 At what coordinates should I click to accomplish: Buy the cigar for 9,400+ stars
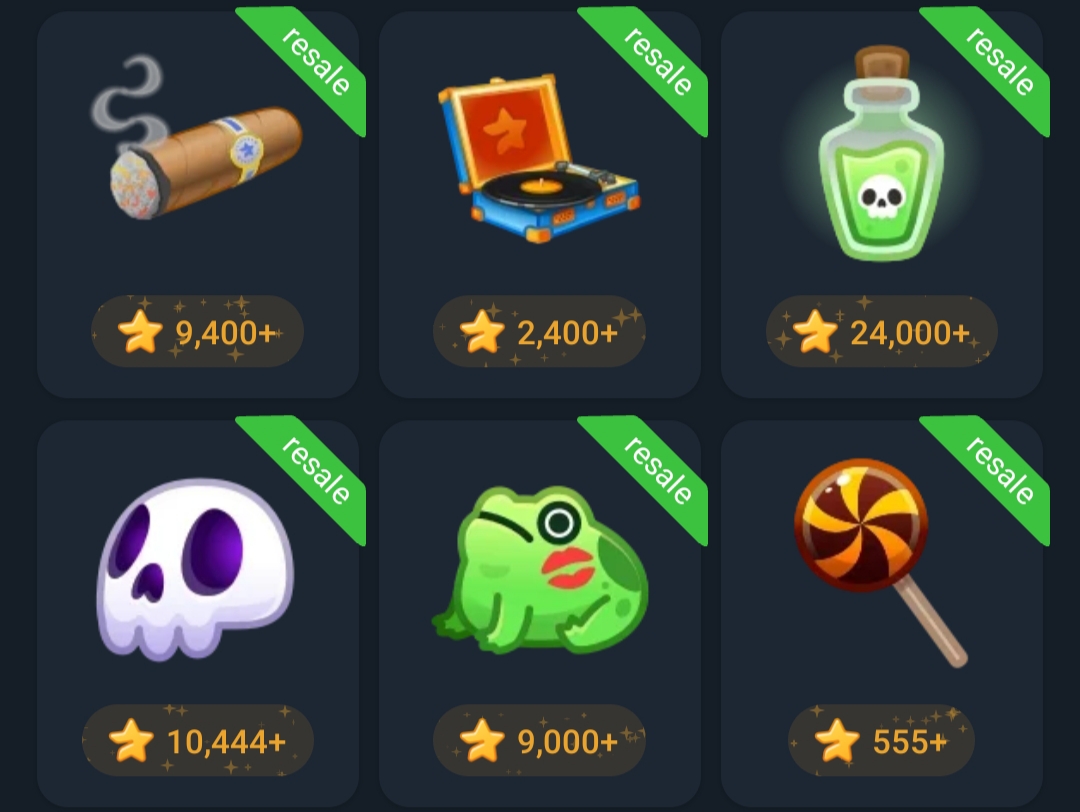tap(198, 331)
